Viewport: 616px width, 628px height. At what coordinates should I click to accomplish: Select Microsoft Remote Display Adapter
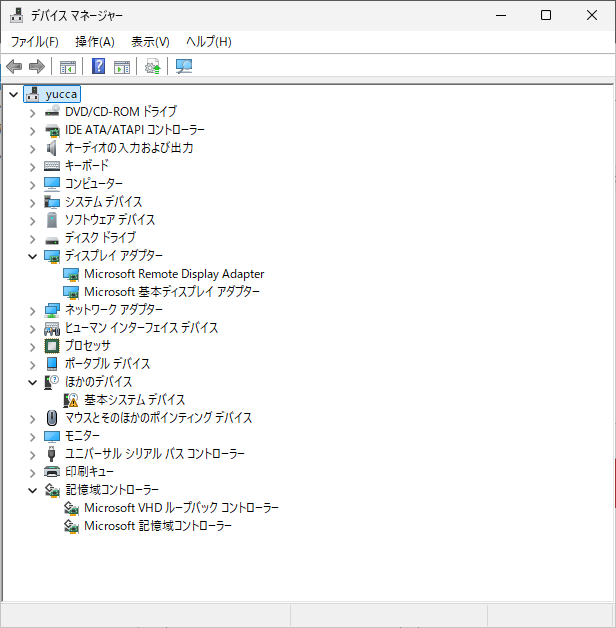(174, 274)
